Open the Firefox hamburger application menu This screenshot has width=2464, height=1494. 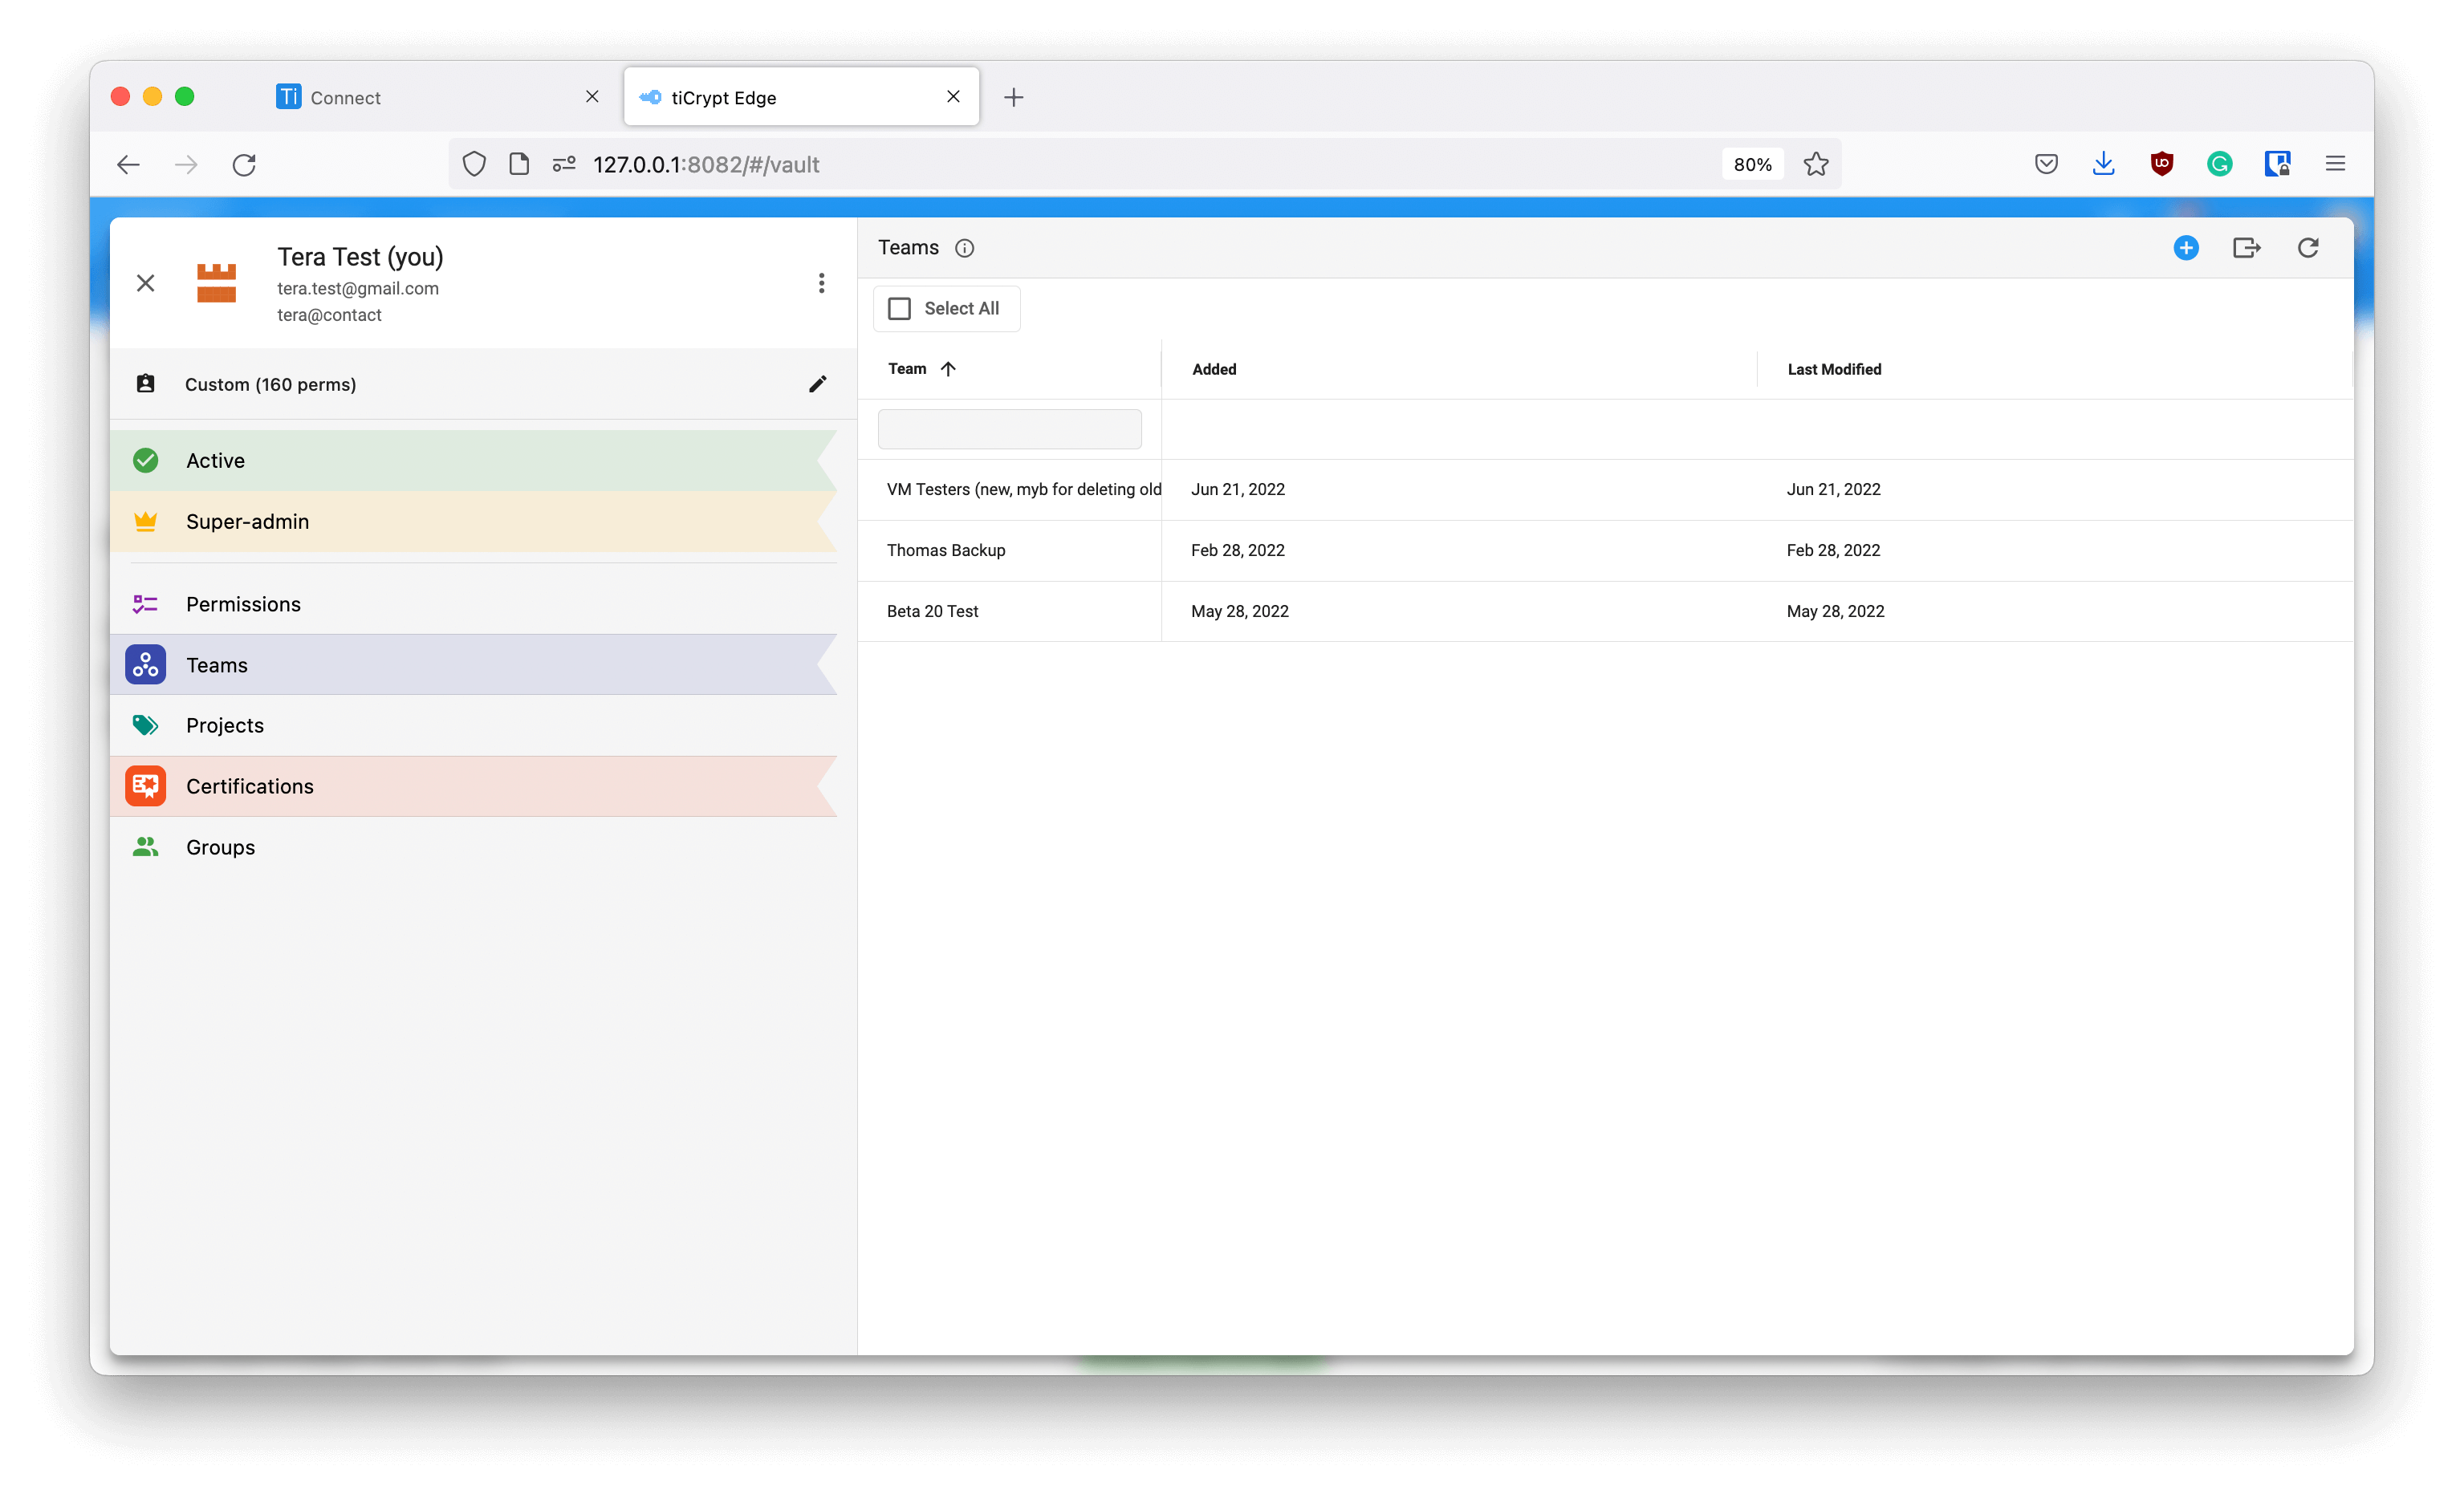(x=2335, y=164)
